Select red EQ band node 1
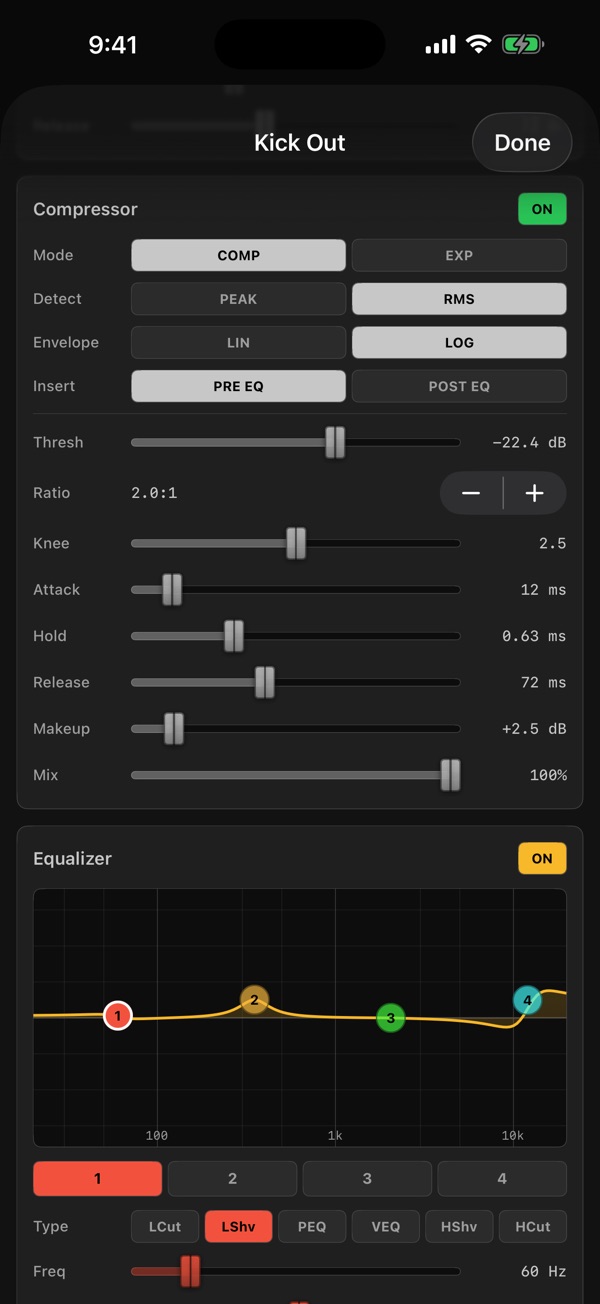Viewport: 600px width, 1304px height. point(118,1016)
